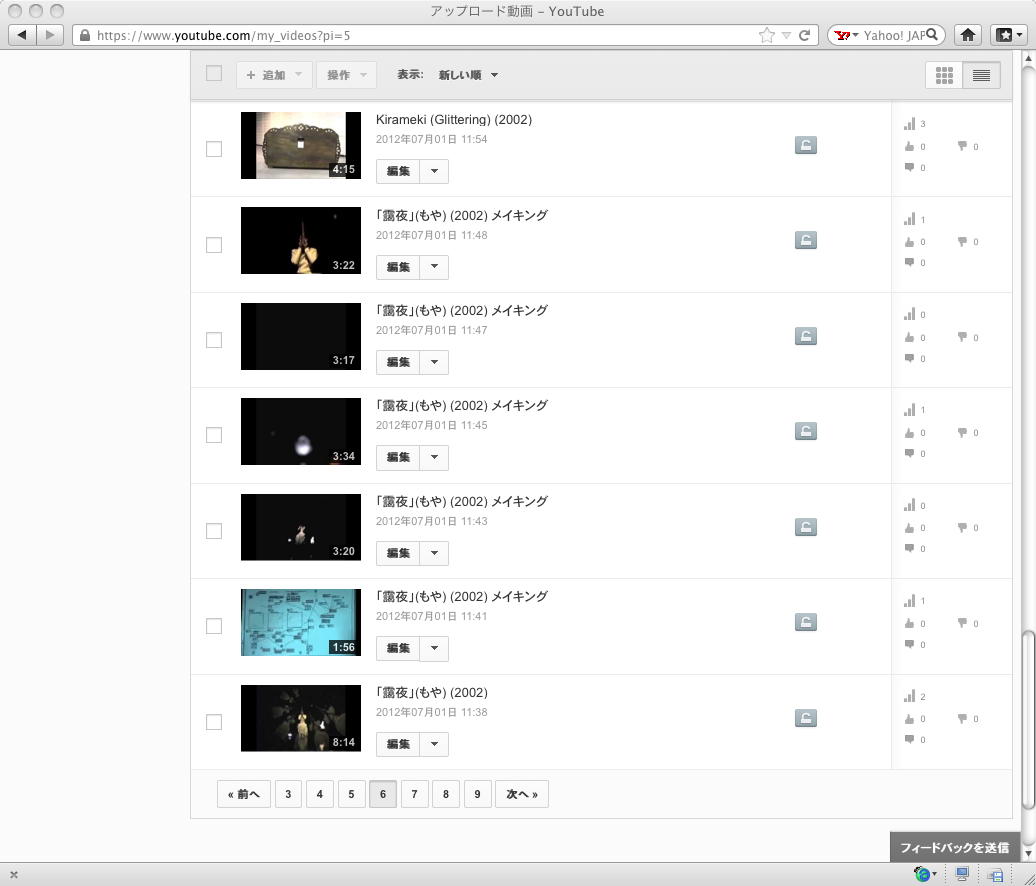Reload the current page

[804, 35]
